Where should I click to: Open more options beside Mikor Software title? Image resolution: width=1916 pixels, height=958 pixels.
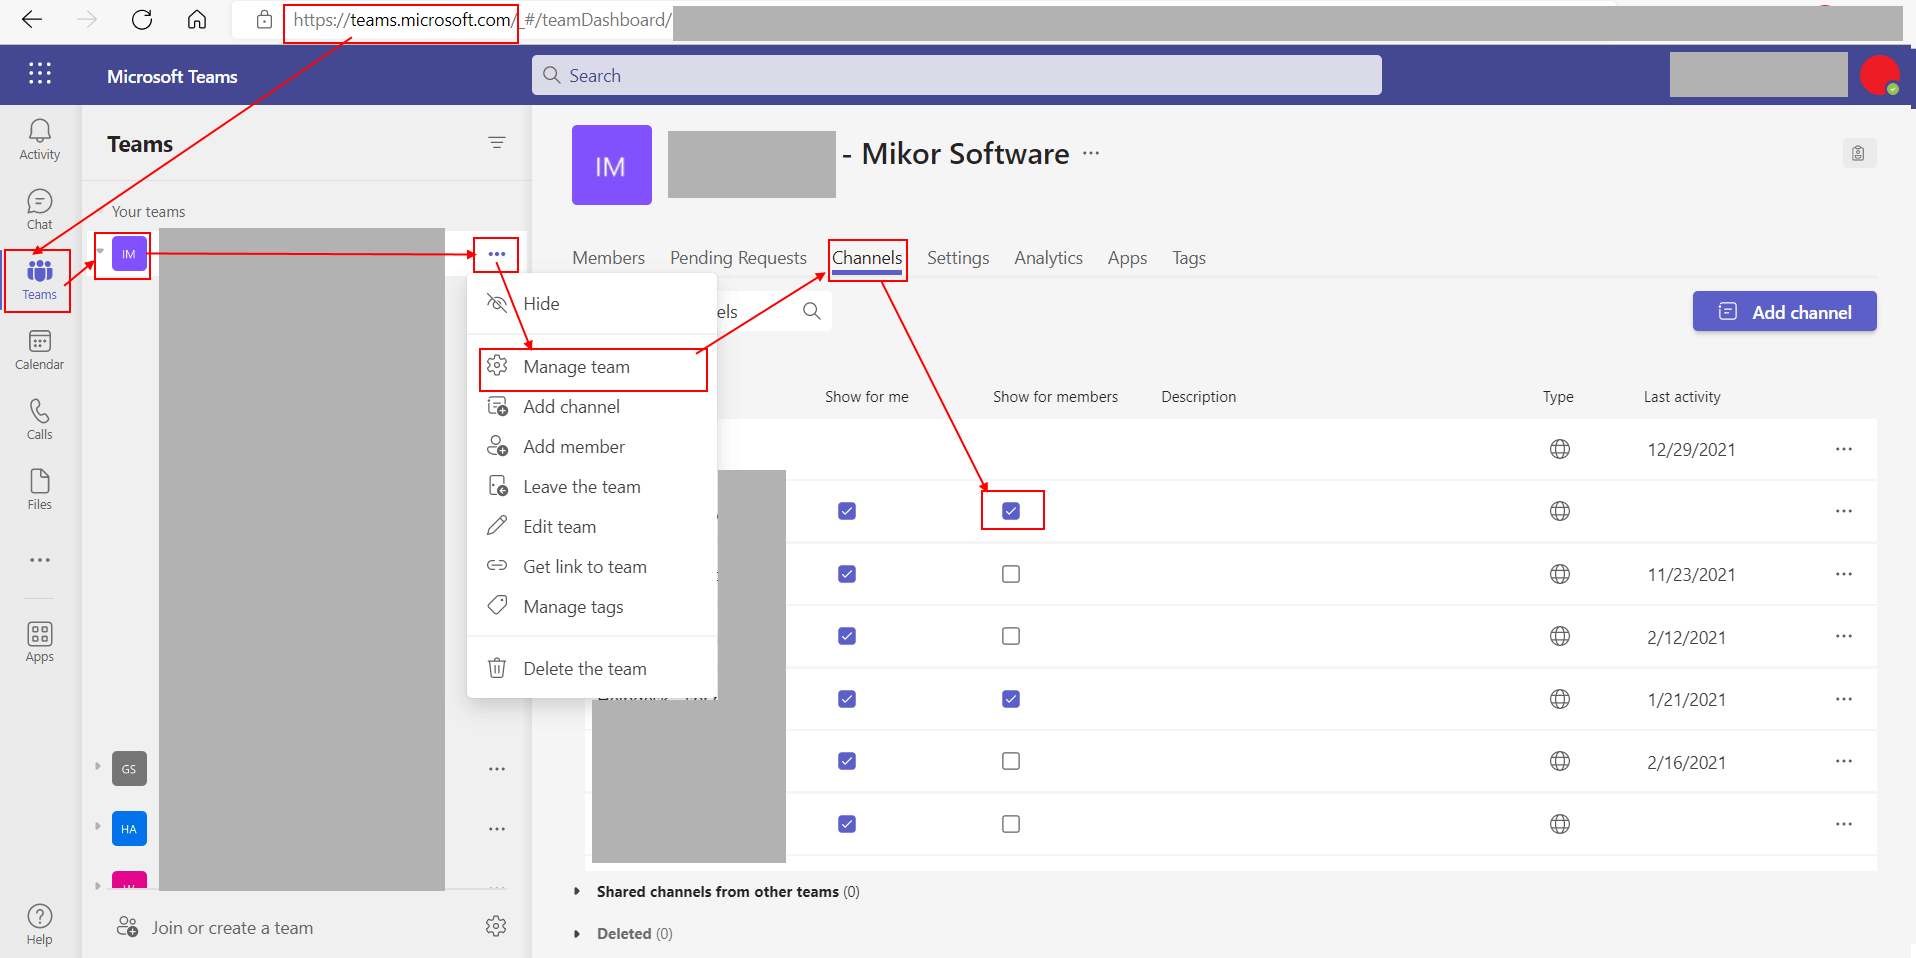click(x=1091, y=153)
